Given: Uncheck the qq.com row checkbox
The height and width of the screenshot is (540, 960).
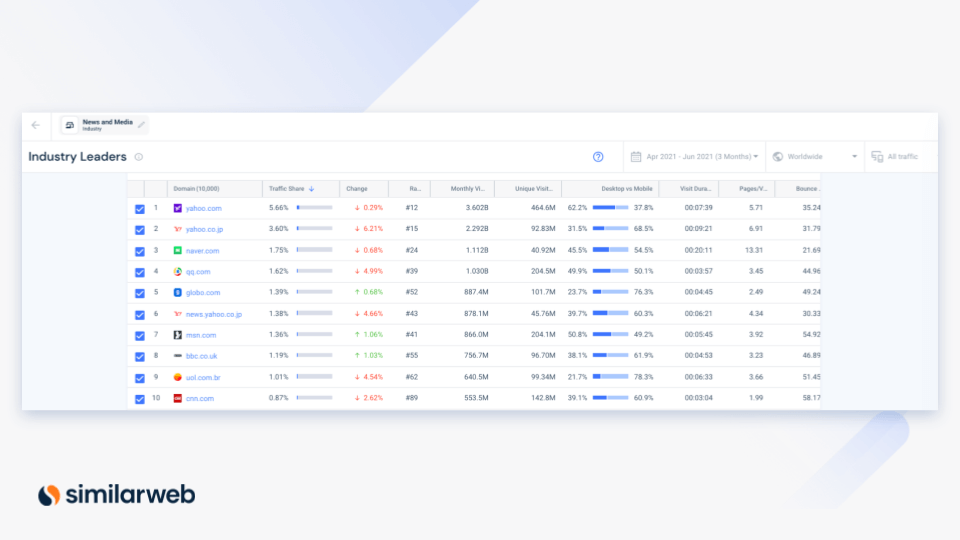Looking at the screenshot, I should click(140, 272).
